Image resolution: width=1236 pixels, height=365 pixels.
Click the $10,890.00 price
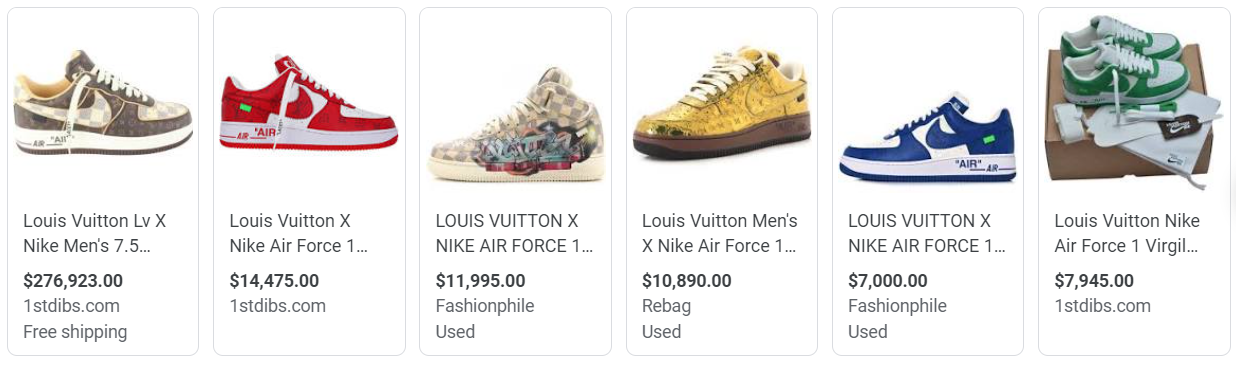[x=687, y=281]
